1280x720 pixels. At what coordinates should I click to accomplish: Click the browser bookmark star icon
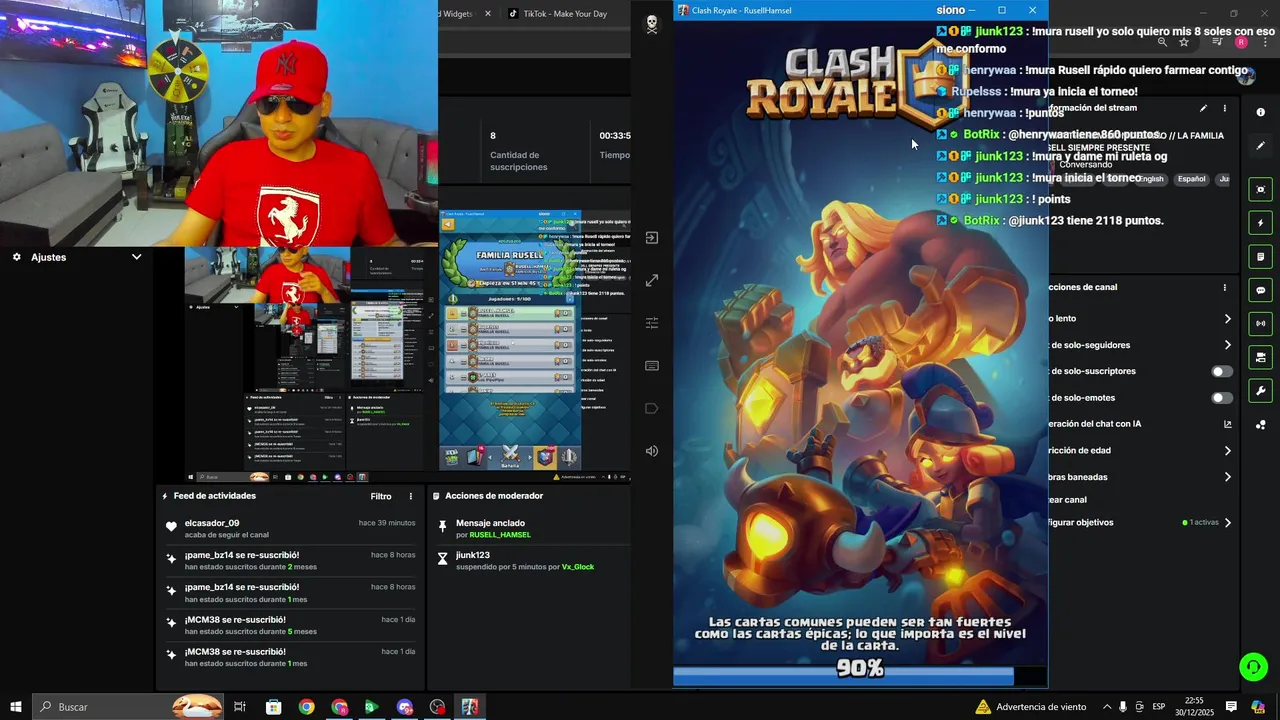[x=1184, y=42]
